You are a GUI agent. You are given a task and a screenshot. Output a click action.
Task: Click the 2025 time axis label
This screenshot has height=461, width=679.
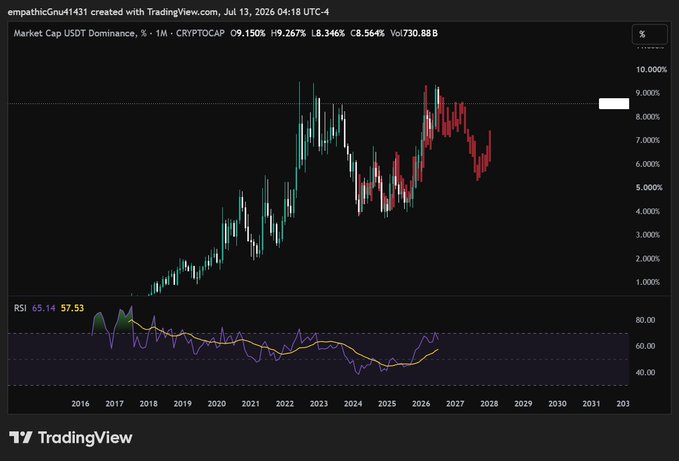pos(387,403)
